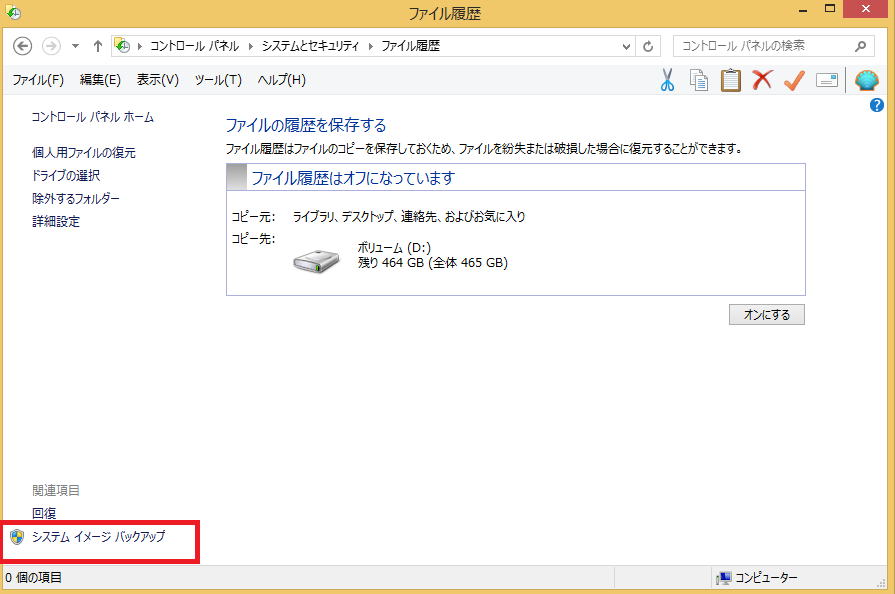Open the ドライブの選択 link
The height and width of the screenshot is (594, 895).
66,176
